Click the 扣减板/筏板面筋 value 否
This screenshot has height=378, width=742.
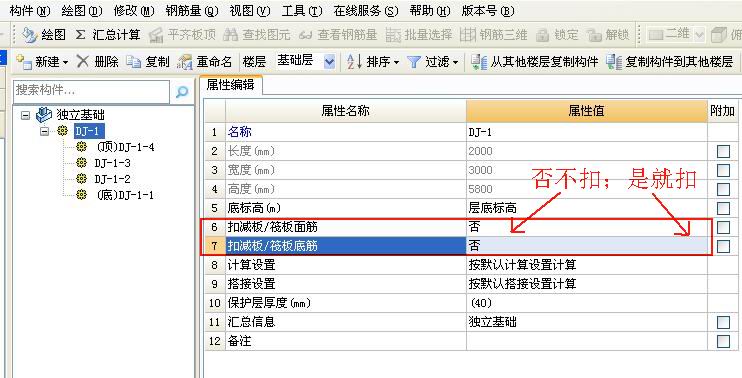point(587,227)
